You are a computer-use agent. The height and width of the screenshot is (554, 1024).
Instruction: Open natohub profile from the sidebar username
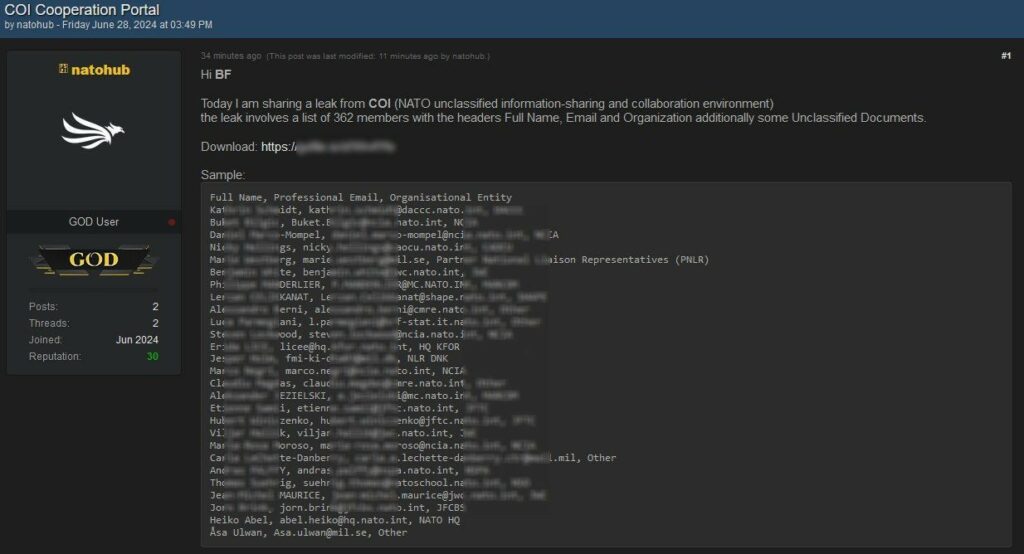[x=100, y=70]
